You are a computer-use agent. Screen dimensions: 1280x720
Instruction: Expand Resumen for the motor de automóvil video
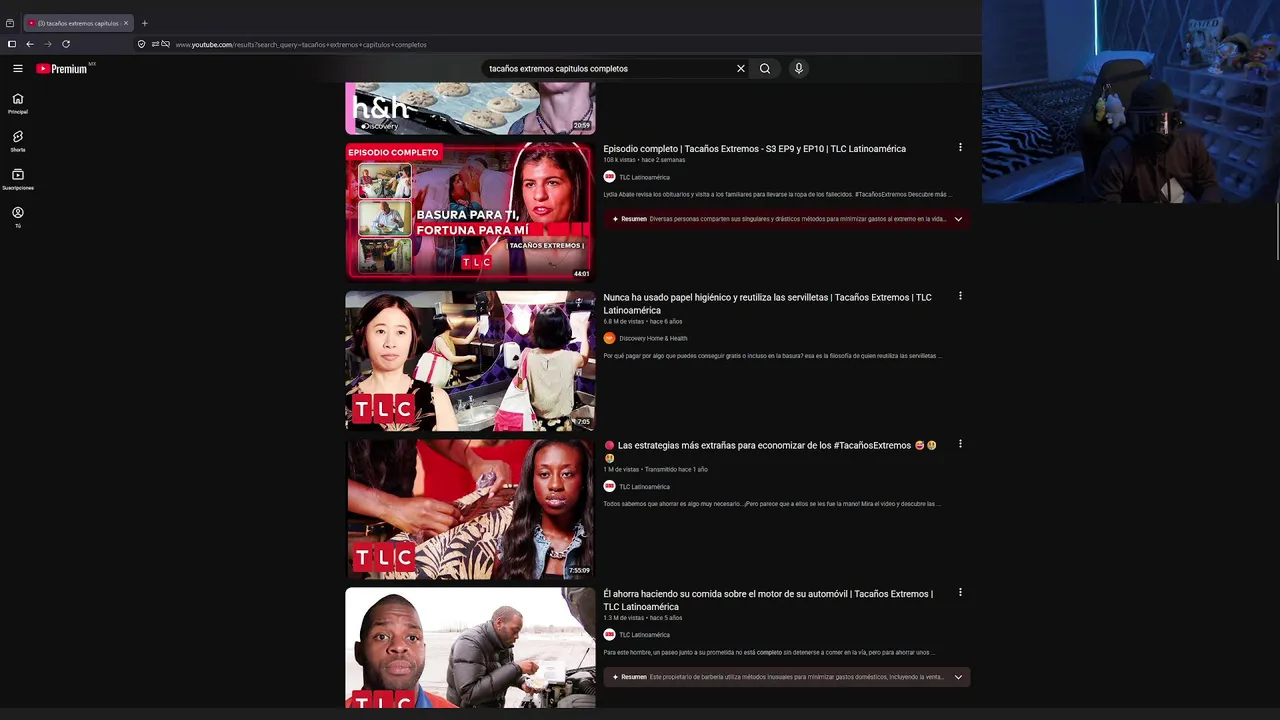pos(958,677)
